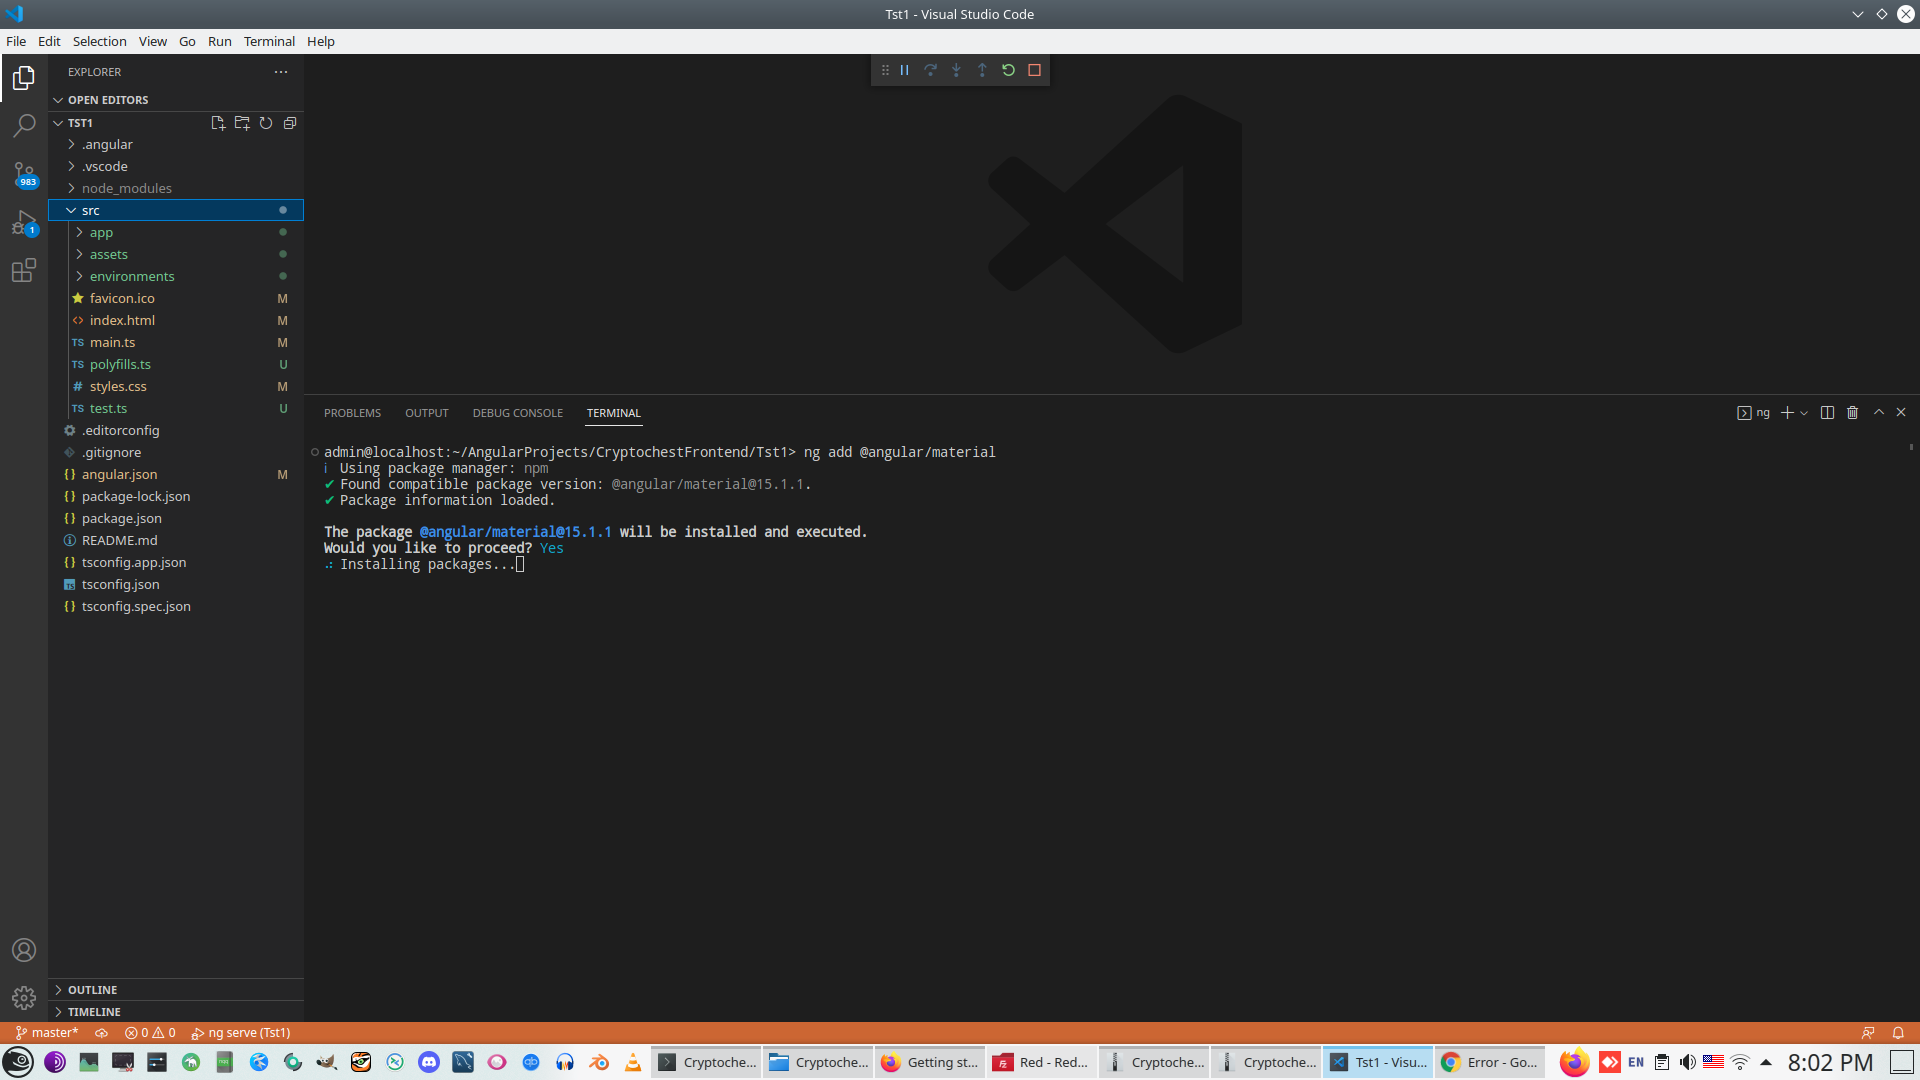Expand the OUTLINE section
Viewport: 1920px width, 1080px height.
click(x=92, y=990)
